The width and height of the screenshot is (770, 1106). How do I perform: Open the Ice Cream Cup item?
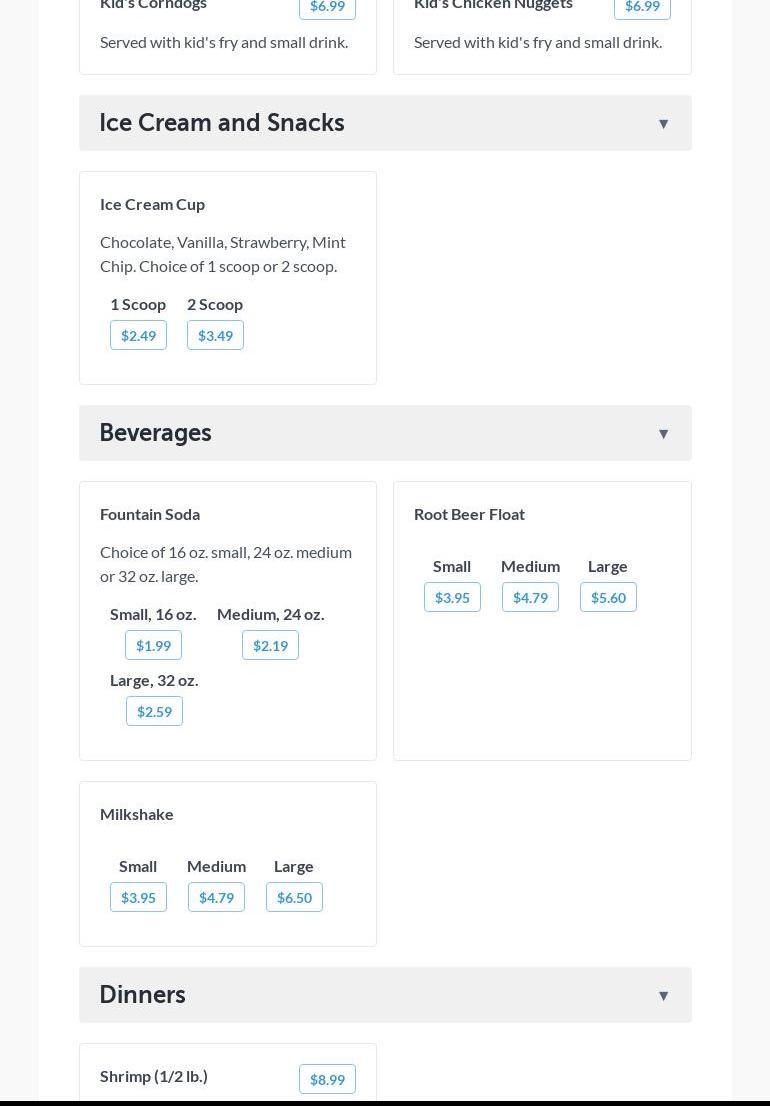click(152, 204)
